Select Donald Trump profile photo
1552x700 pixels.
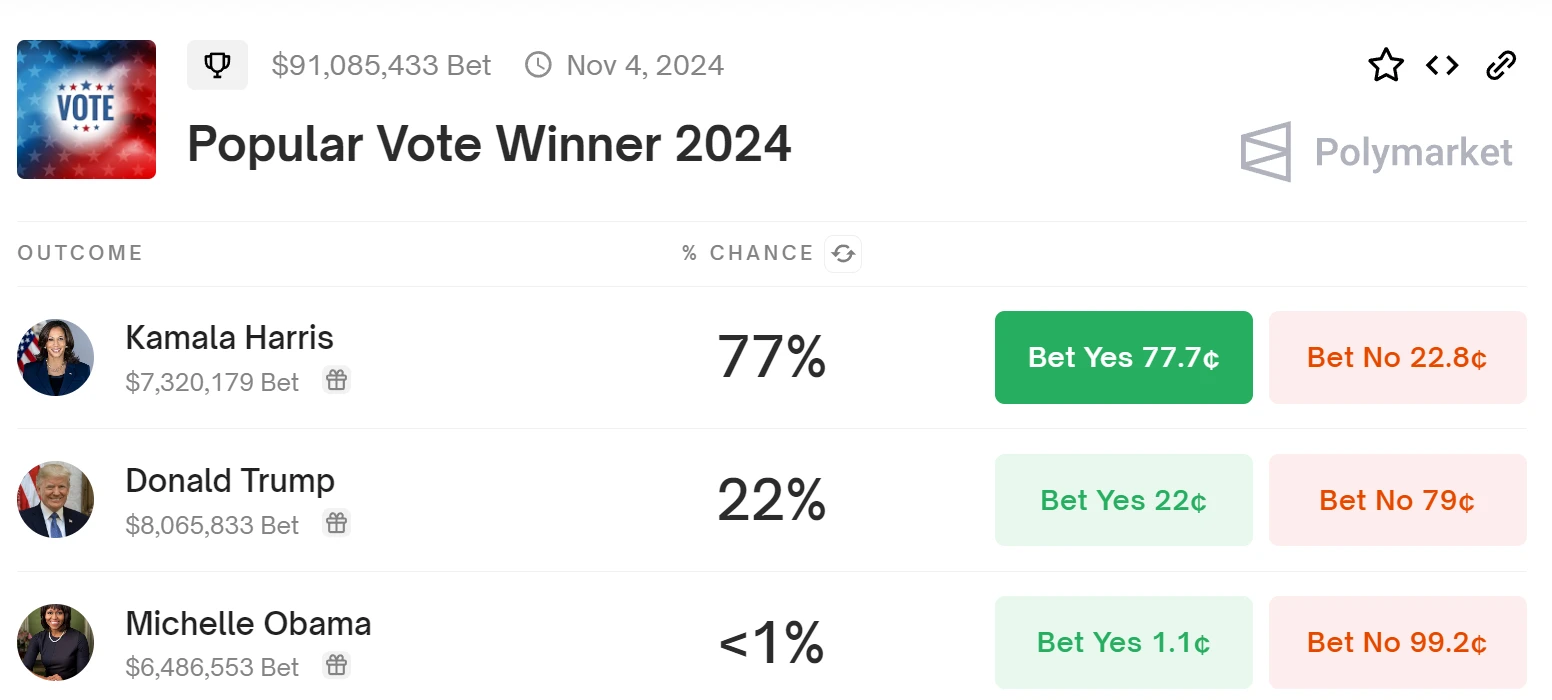56,500
